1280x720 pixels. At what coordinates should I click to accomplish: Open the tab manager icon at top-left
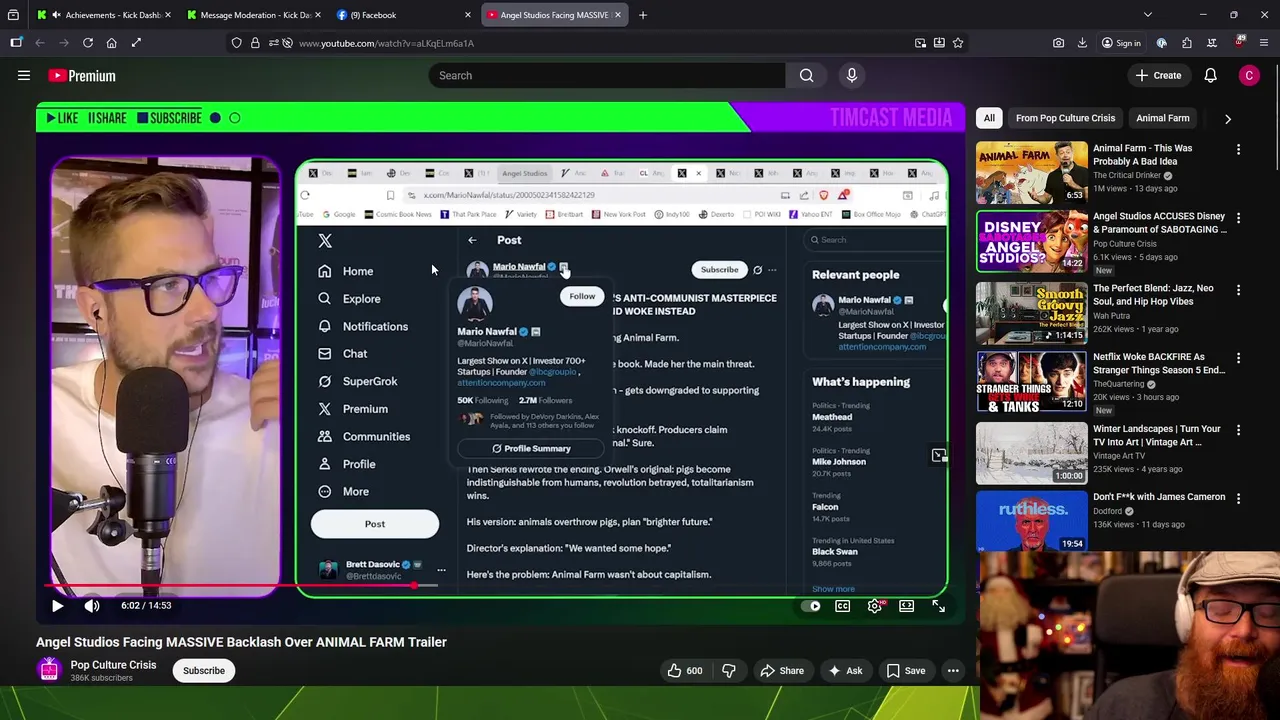click(x=14, y=15)
